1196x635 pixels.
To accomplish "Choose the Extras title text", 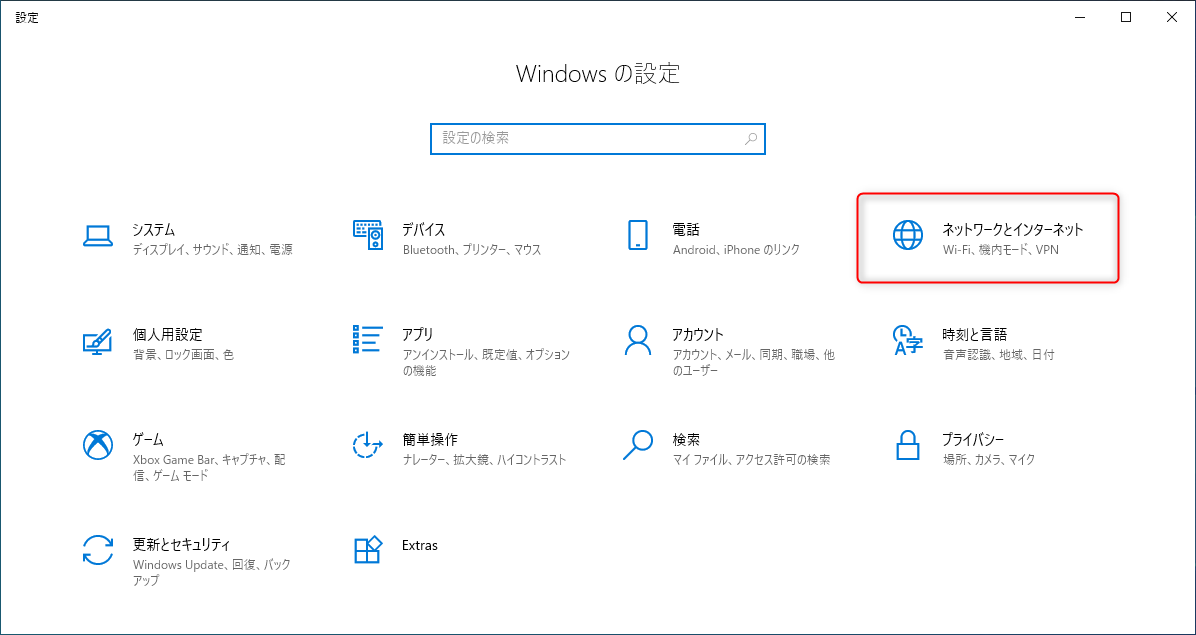I will pyautogui.click(x=420, y=545).
